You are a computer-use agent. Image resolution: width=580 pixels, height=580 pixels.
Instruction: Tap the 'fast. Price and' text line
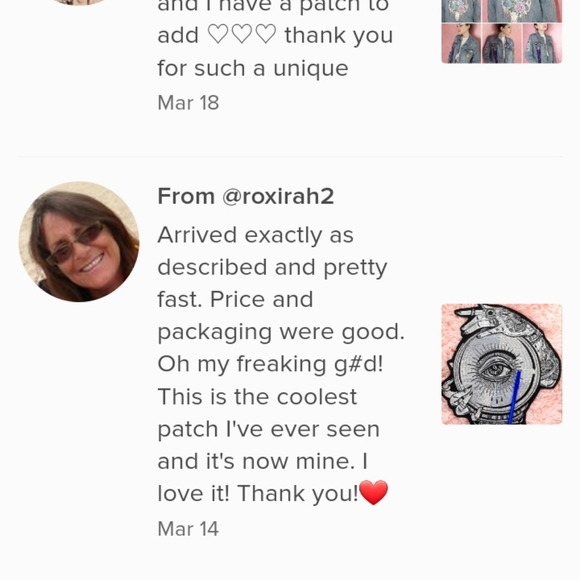point(235,299)
